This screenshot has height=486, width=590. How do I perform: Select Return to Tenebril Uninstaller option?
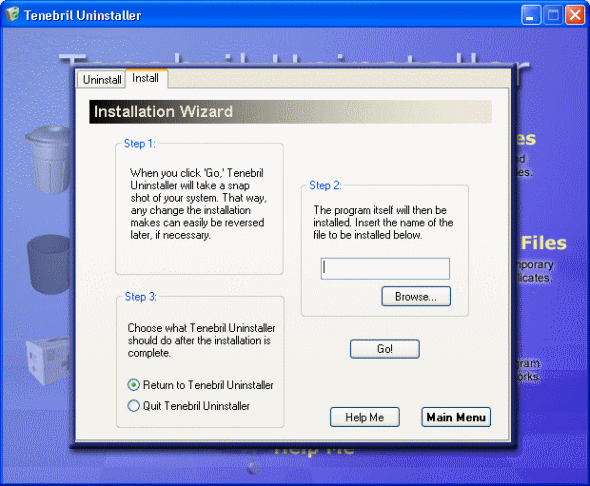point(200,385)
